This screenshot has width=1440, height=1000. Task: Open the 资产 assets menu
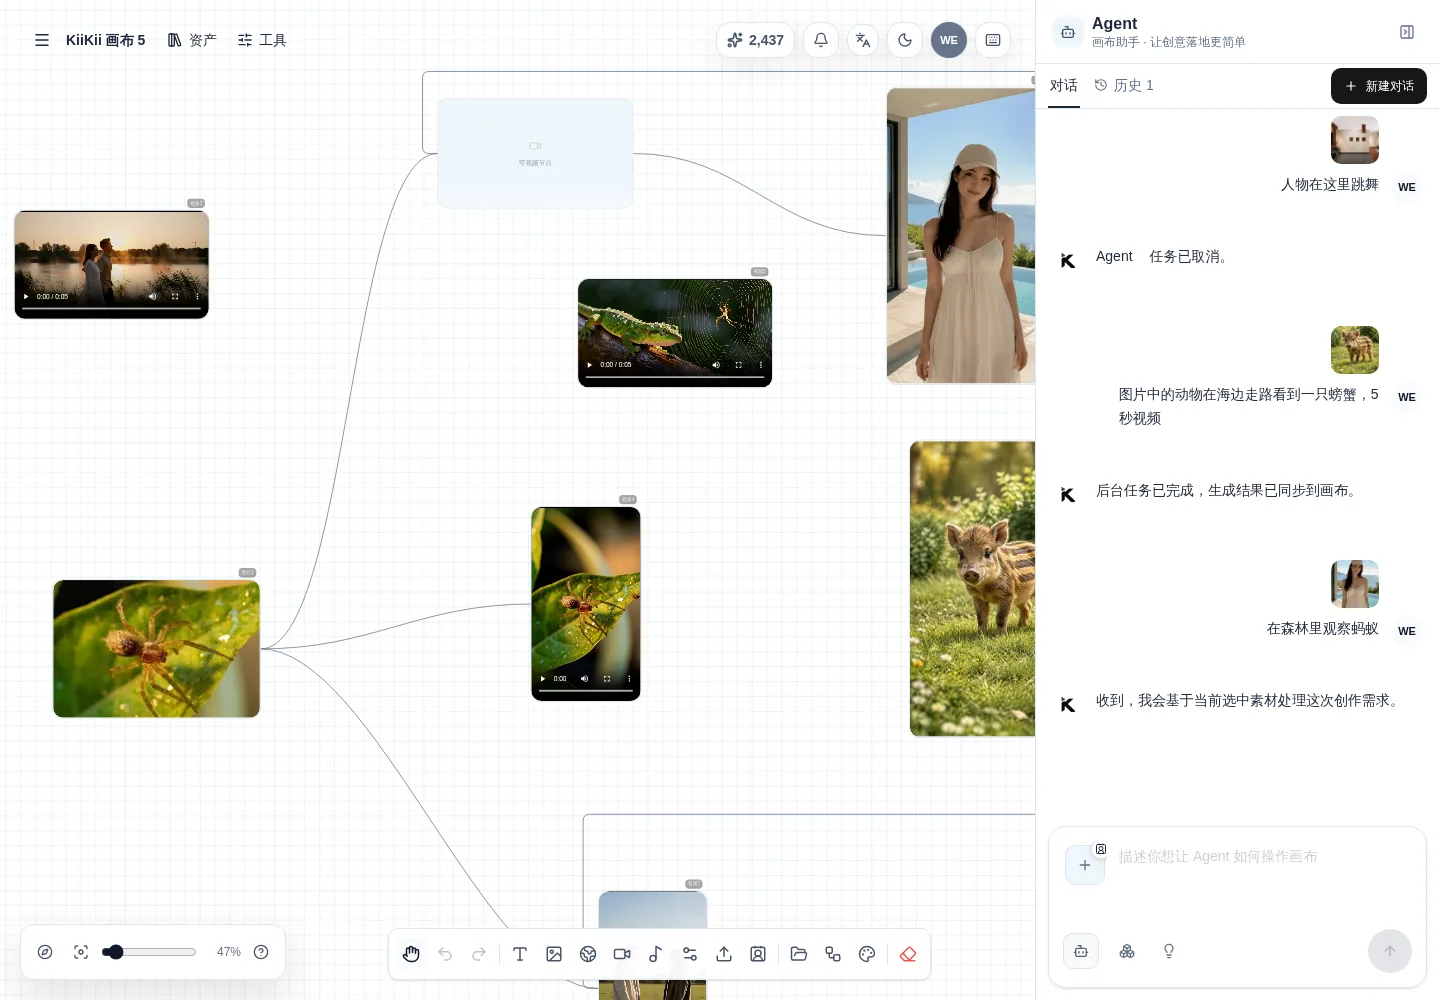(192, 40)
